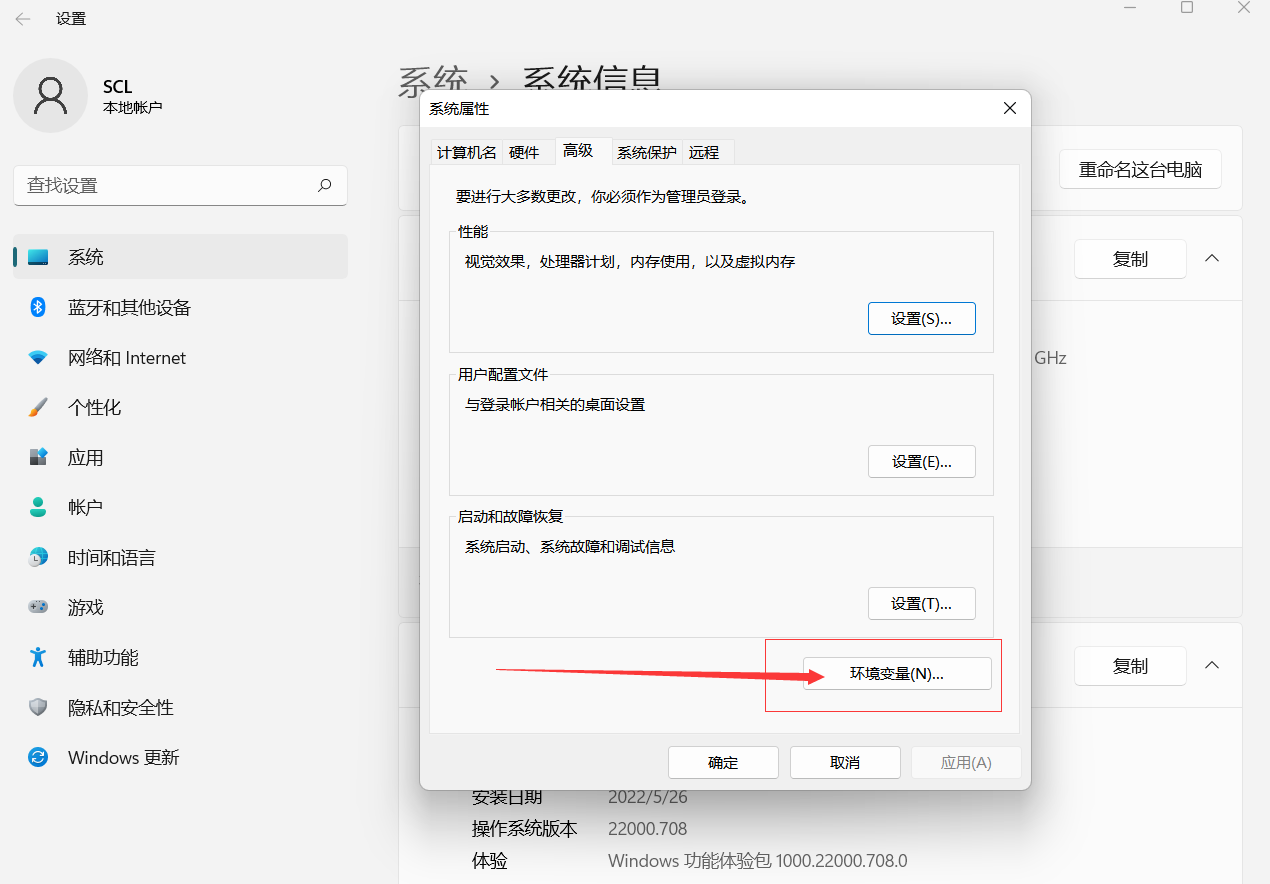The height and width of the screenshot is (884, 1270).
Task: Click the System monitor icon in sidebar
Action: pos(38,257)
